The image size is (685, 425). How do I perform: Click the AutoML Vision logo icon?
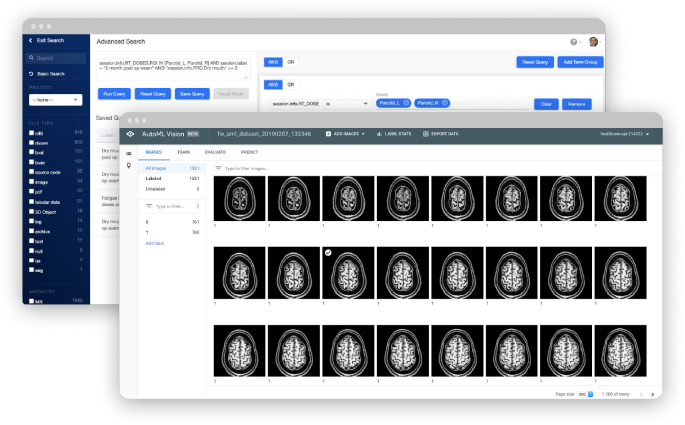[129, 133]
